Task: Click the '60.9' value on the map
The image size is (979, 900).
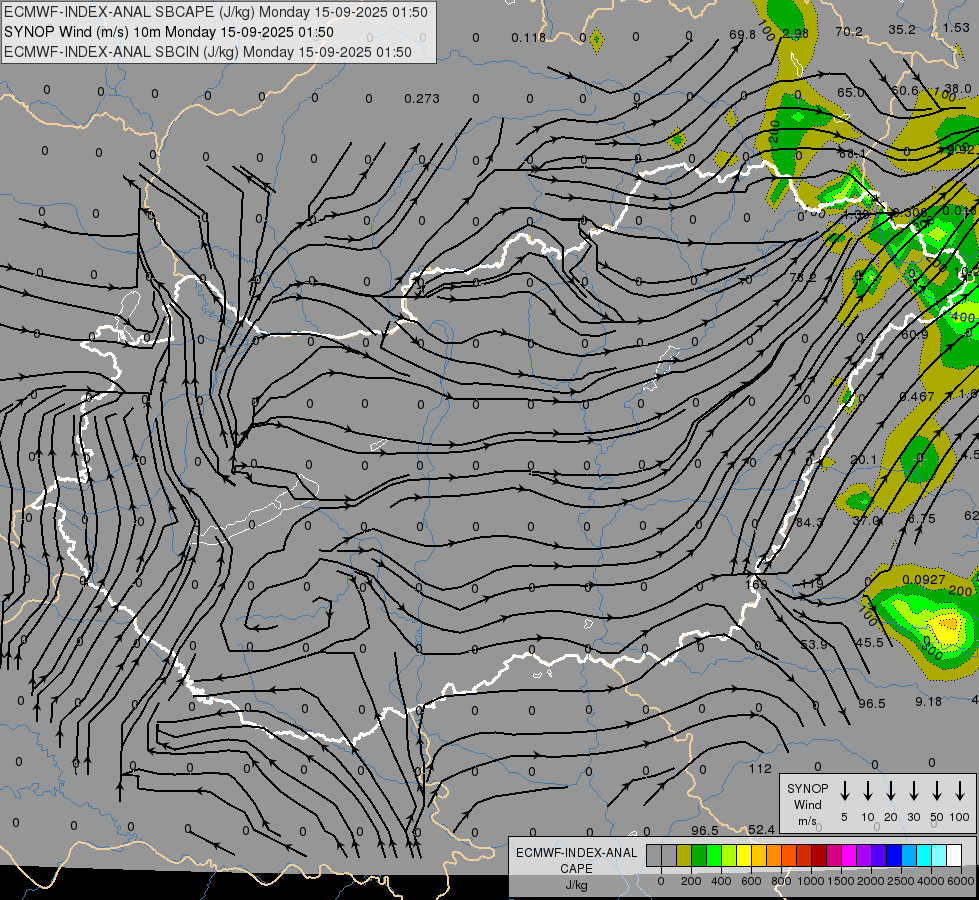Action: [x=915, y=335]
